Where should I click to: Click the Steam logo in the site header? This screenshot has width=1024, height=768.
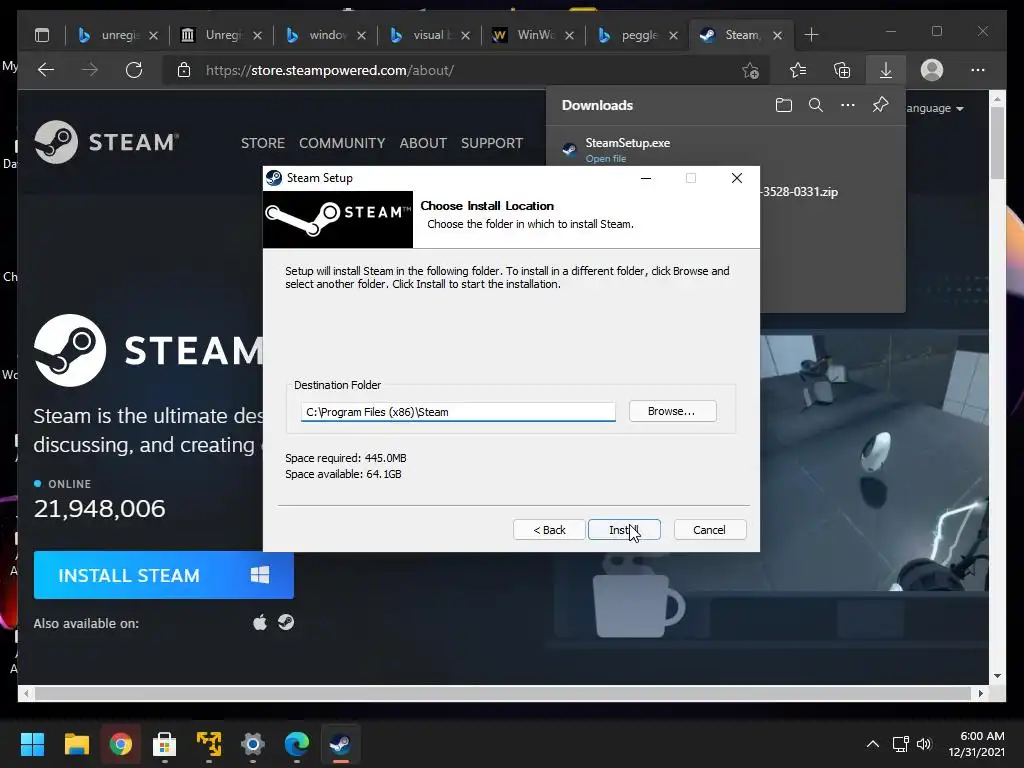(x=106, y=142)
